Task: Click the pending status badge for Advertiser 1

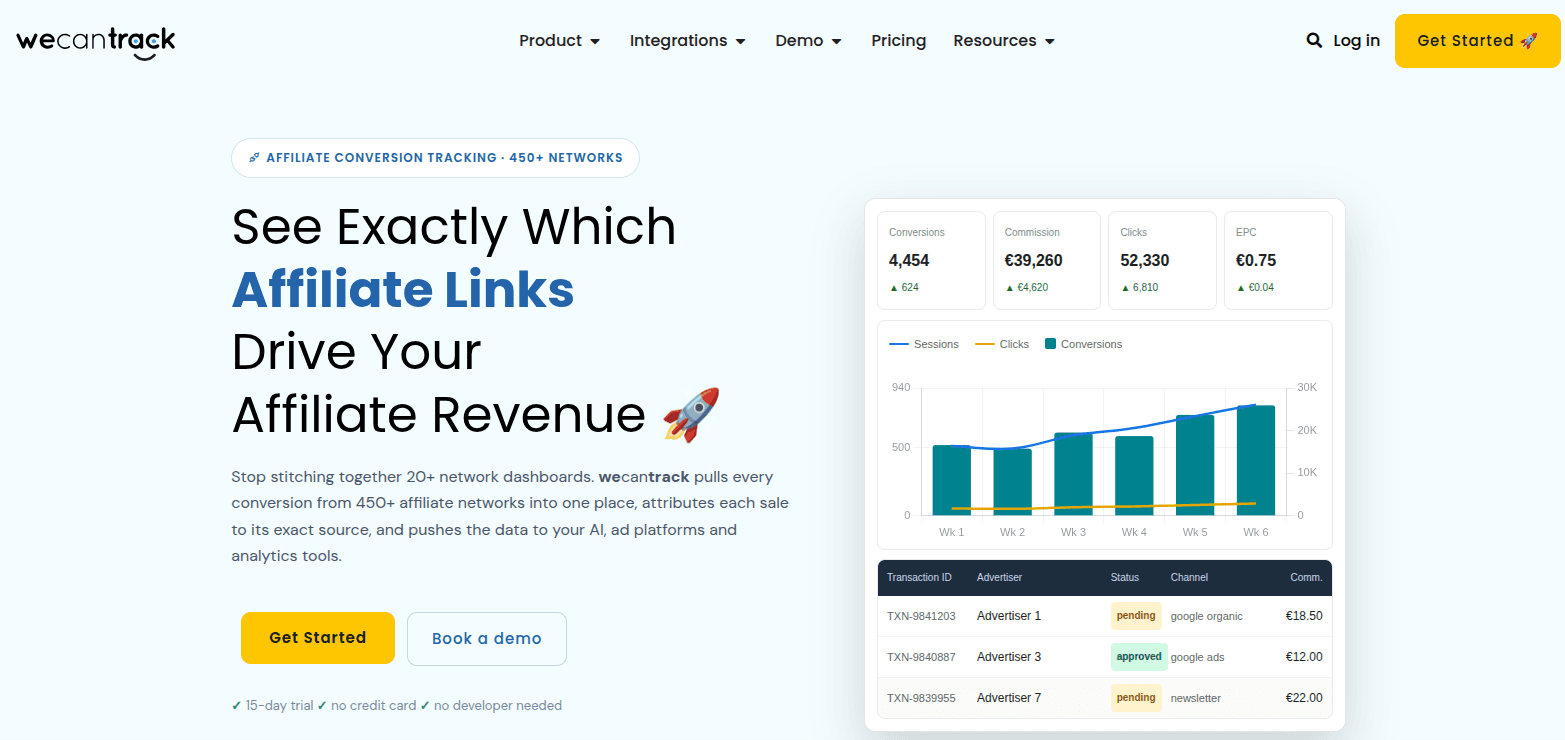Action: coord(1136,616)
